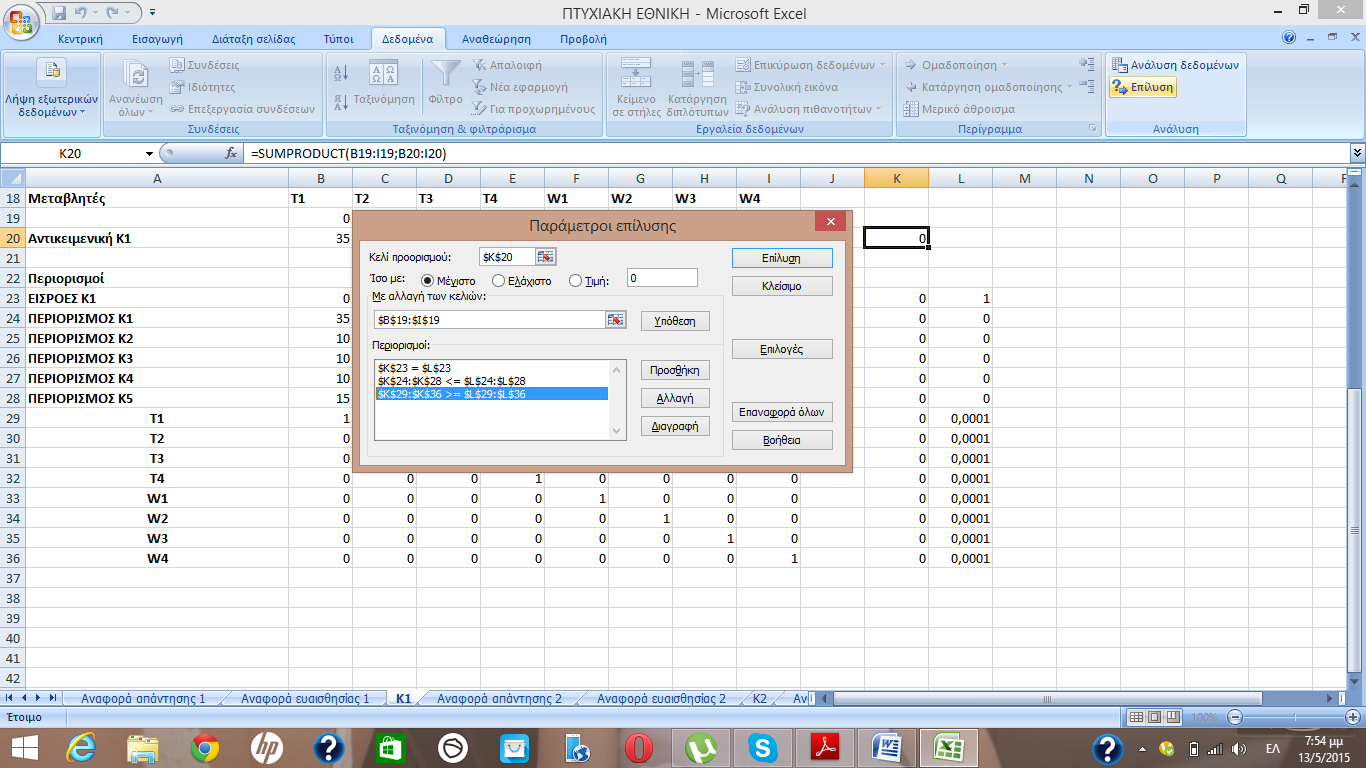Expand the Κατάργηση ομαδοποίησης dropdown arrow
This screenshot has width=1366, height=768.
click(1069, 87)
